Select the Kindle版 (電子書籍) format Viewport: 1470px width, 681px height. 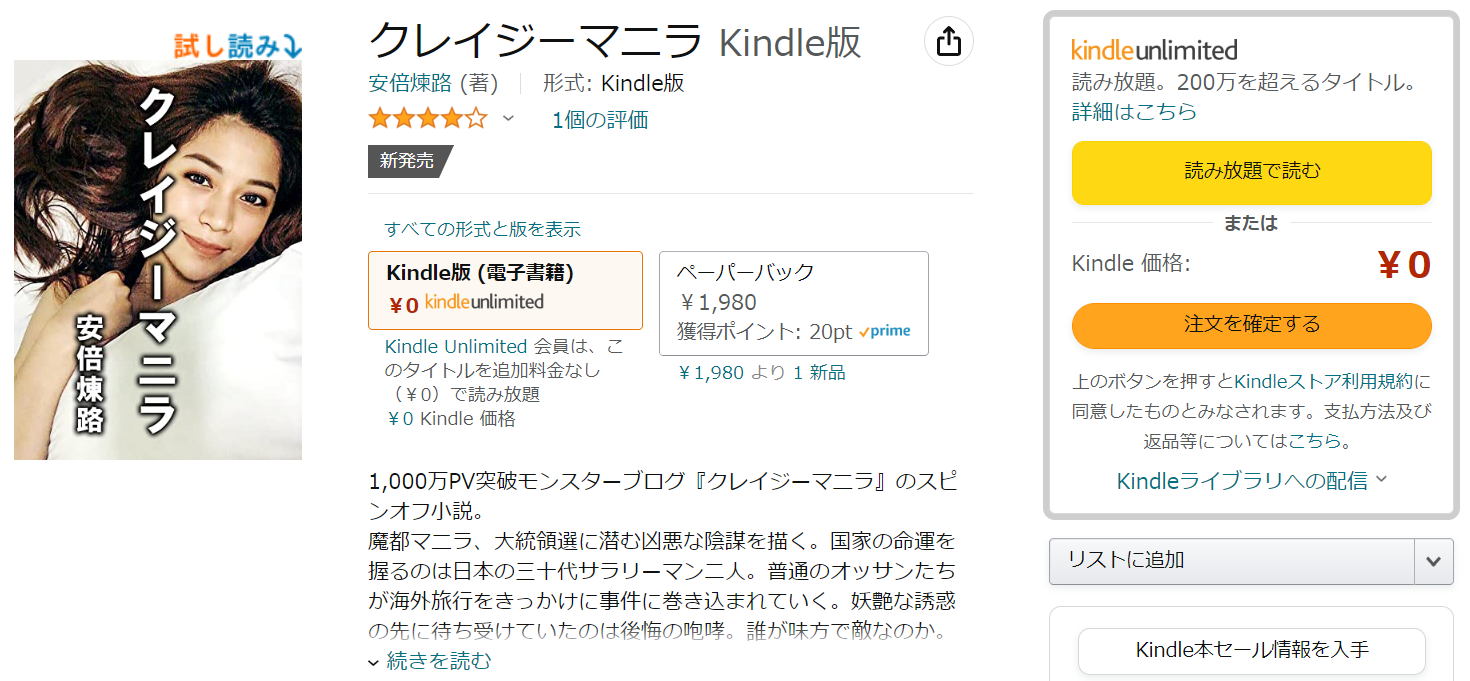(505, 290)
